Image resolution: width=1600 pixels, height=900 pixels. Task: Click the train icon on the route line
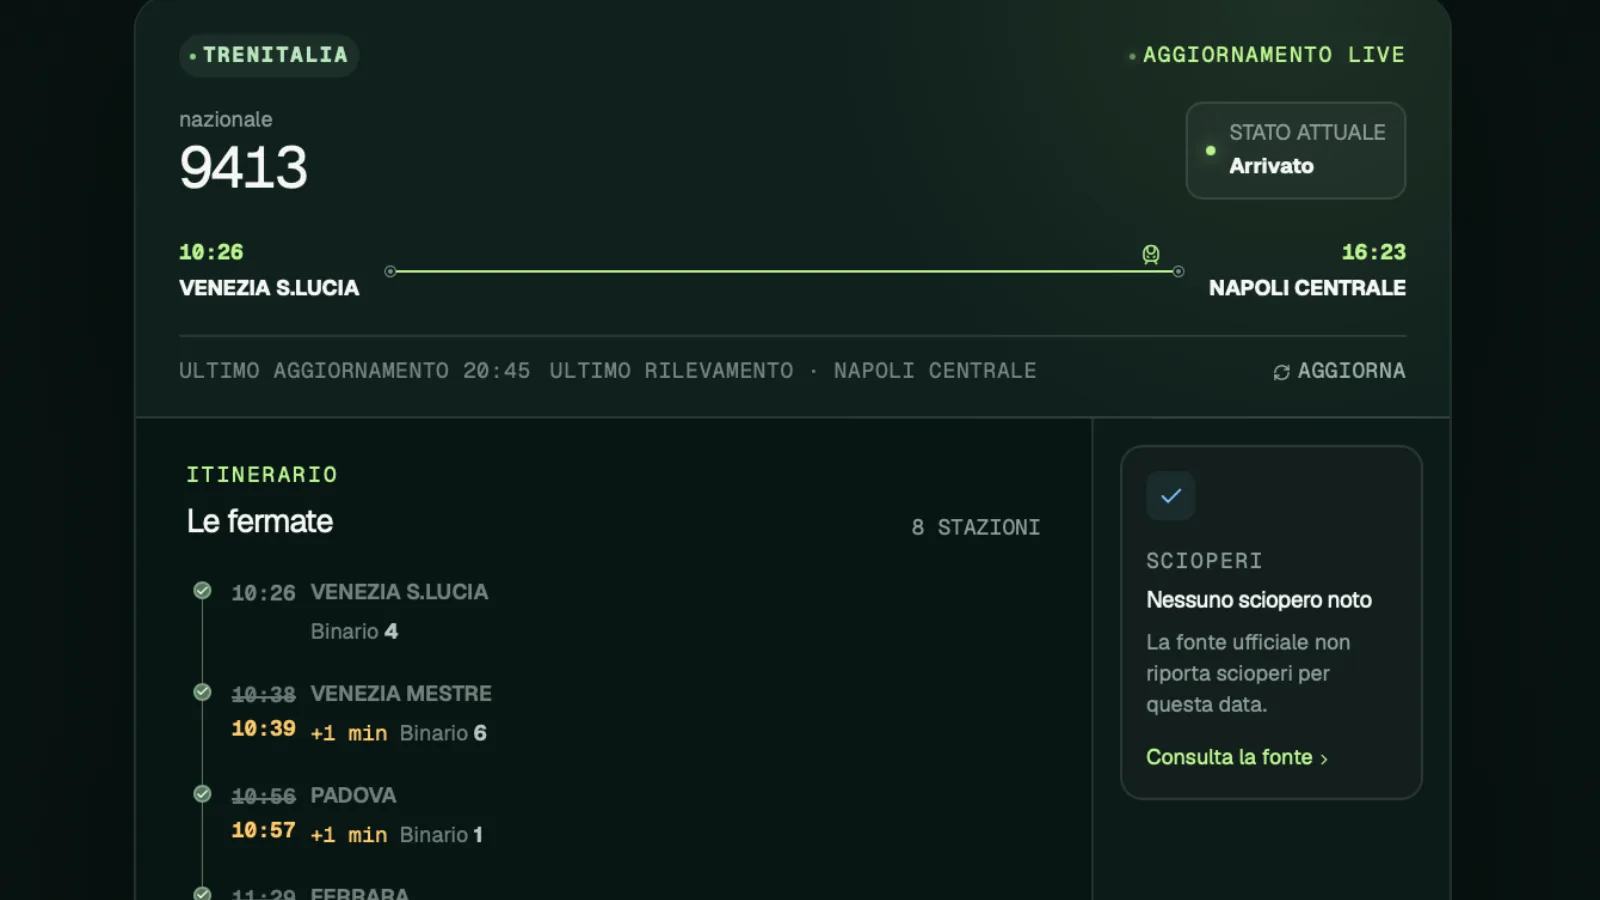(x=1151, y=254)
